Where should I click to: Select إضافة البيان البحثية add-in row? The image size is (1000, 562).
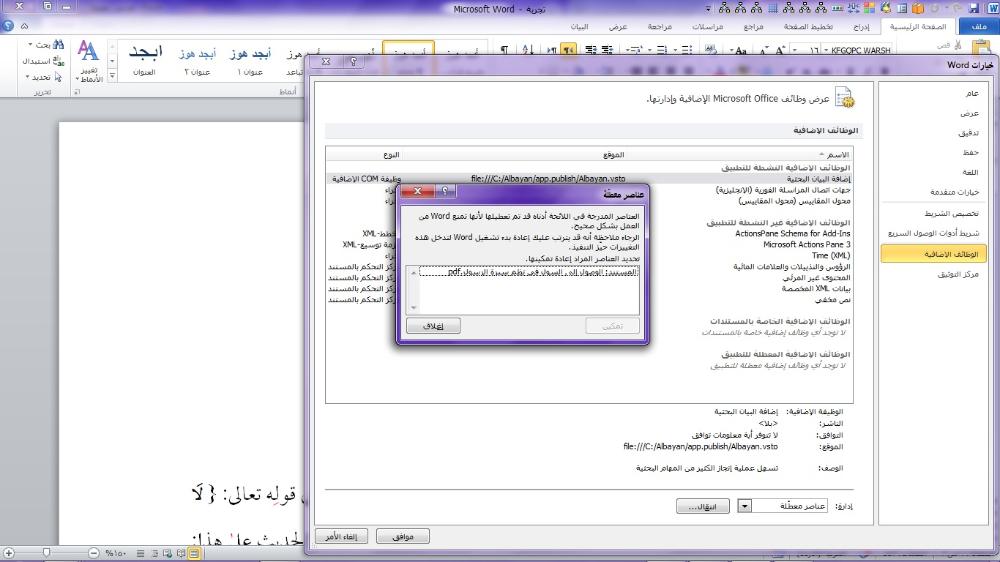[x=589, y=179]
